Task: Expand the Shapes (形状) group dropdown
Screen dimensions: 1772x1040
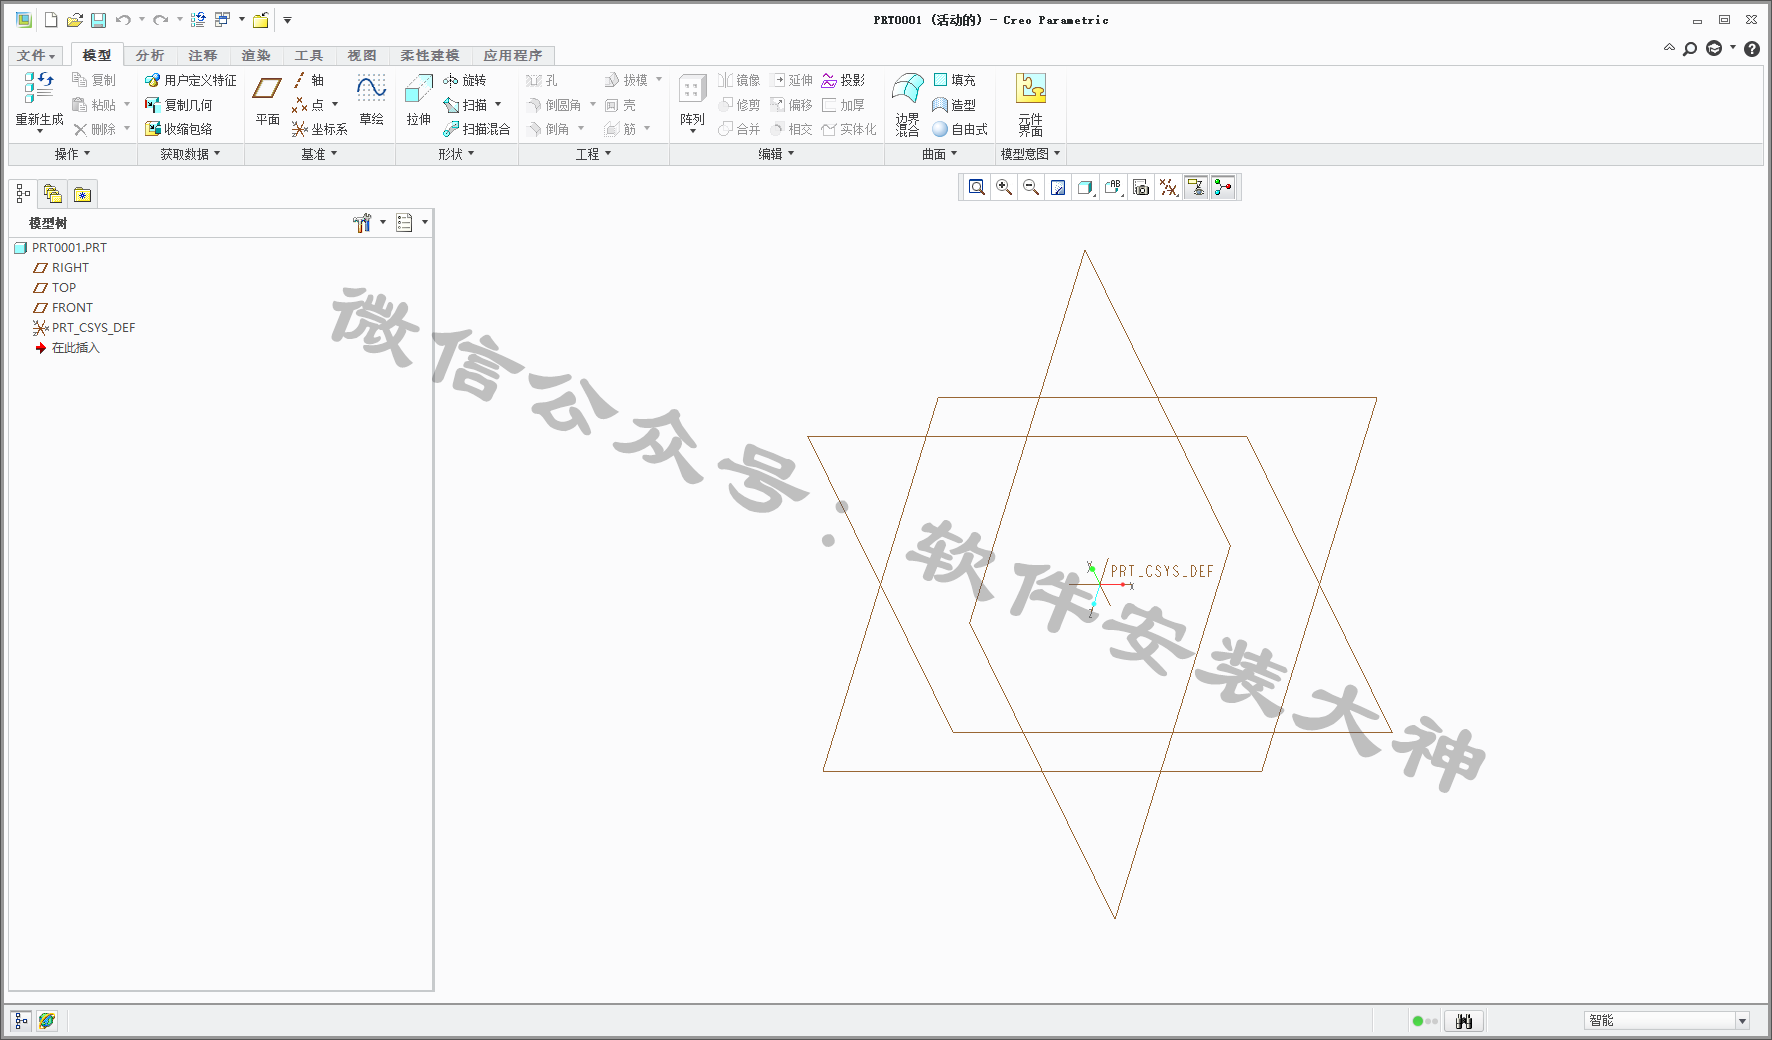Action: [x=456, y=154]
